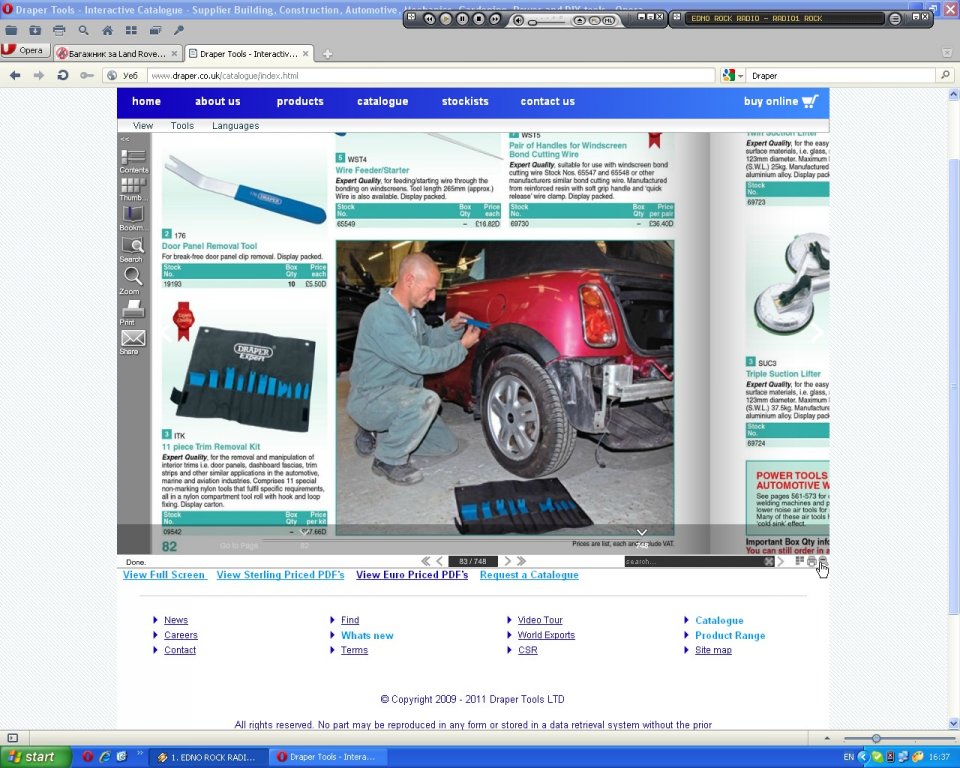Click the browser back arrow
The width and height of the screenshot is (960, 768).
click(15, 75)
